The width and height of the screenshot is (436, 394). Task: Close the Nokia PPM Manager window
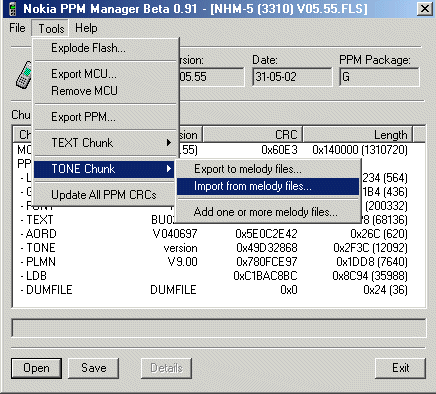424,9
